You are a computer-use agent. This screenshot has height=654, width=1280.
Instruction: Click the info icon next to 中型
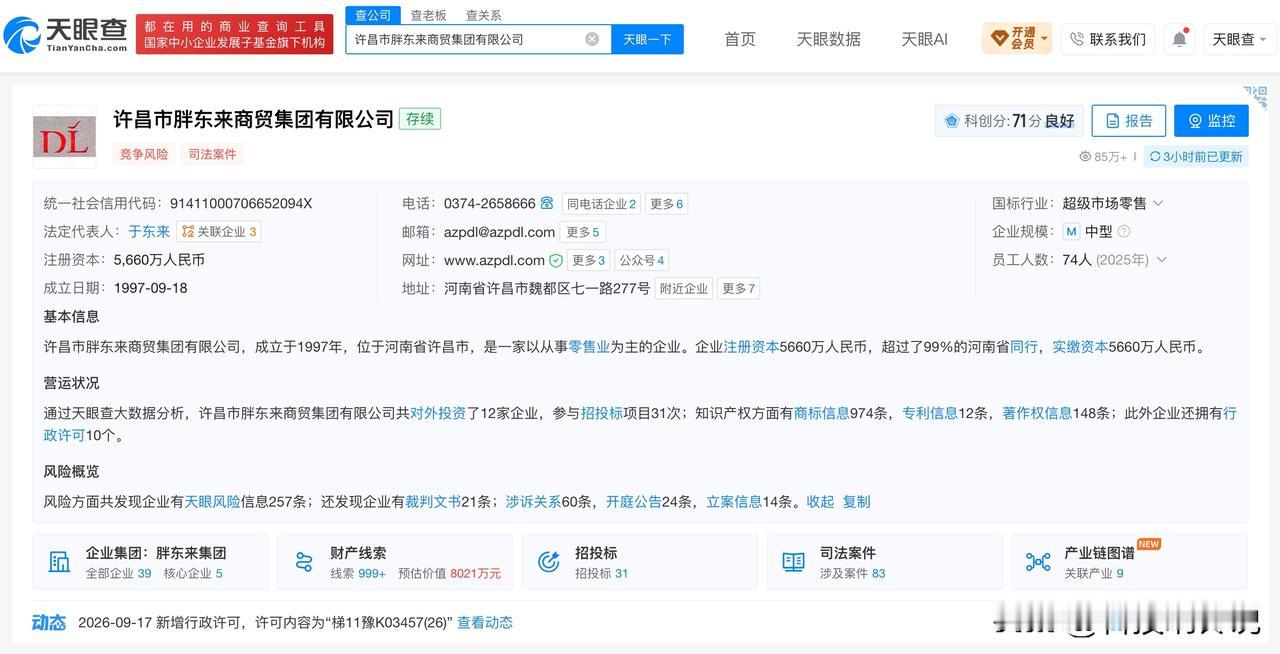[x=1124, y=231]
